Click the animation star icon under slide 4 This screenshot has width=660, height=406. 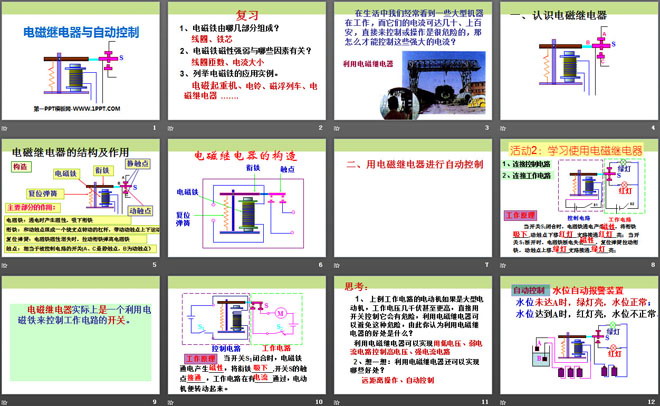503,128
